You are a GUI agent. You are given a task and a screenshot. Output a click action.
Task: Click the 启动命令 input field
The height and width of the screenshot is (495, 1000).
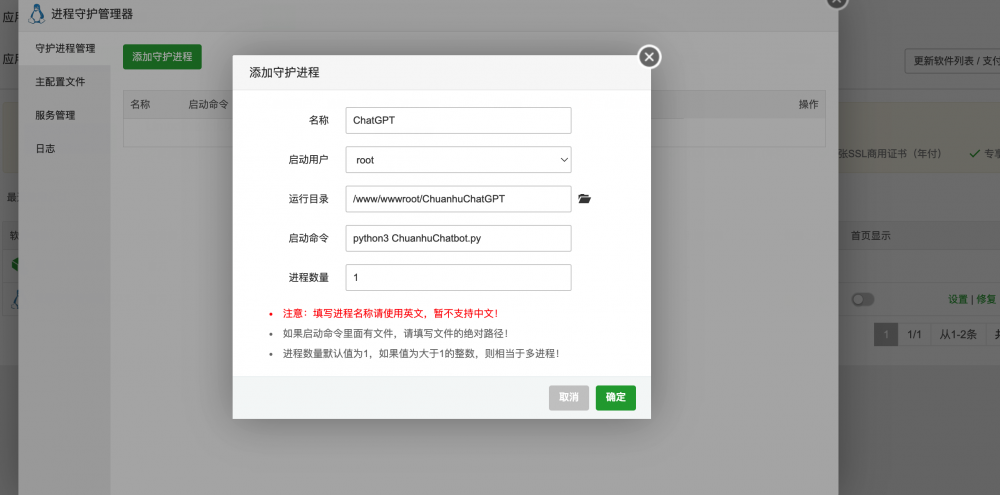458,239
